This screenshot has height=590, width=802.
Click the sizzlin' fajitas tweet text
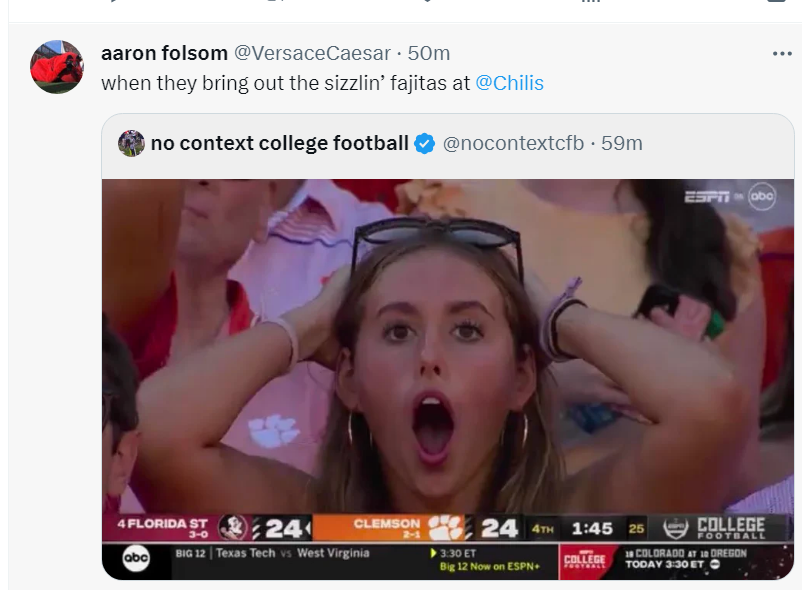[x=285, y=83]
